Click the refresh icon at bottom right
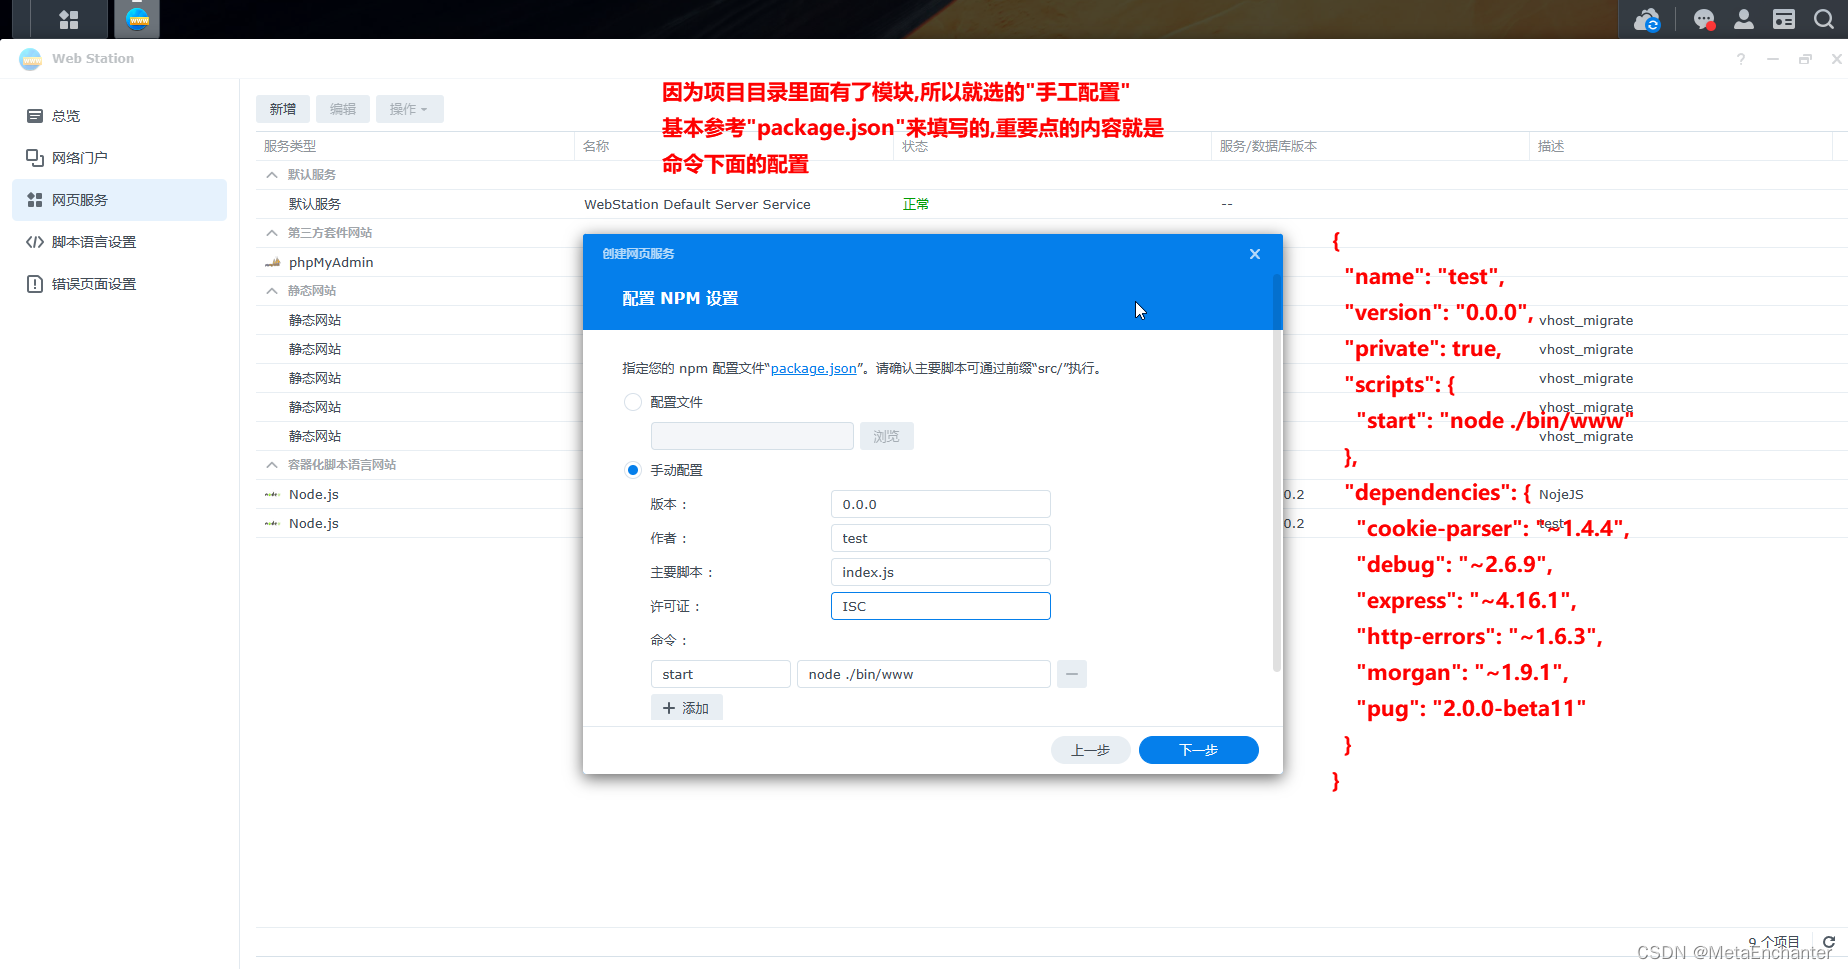This screenshot has width=1848, height=969. (1829, 942)
